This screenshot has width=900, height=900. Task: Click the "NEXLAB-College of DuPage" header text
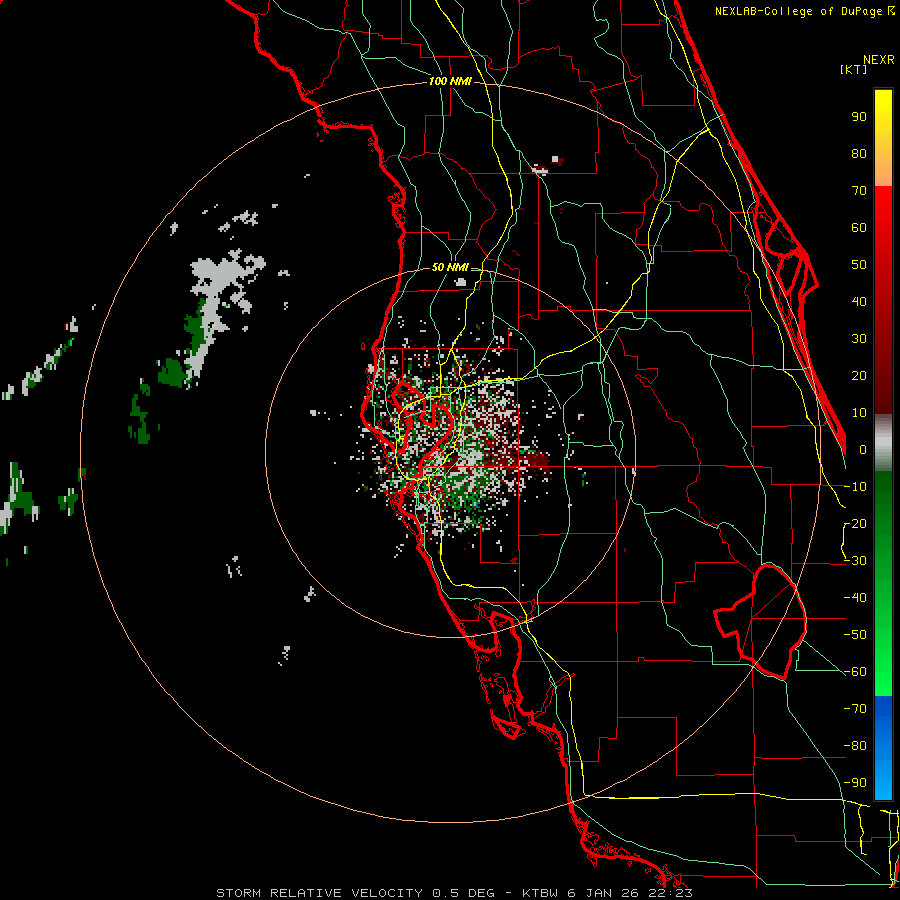coord(800,11)
